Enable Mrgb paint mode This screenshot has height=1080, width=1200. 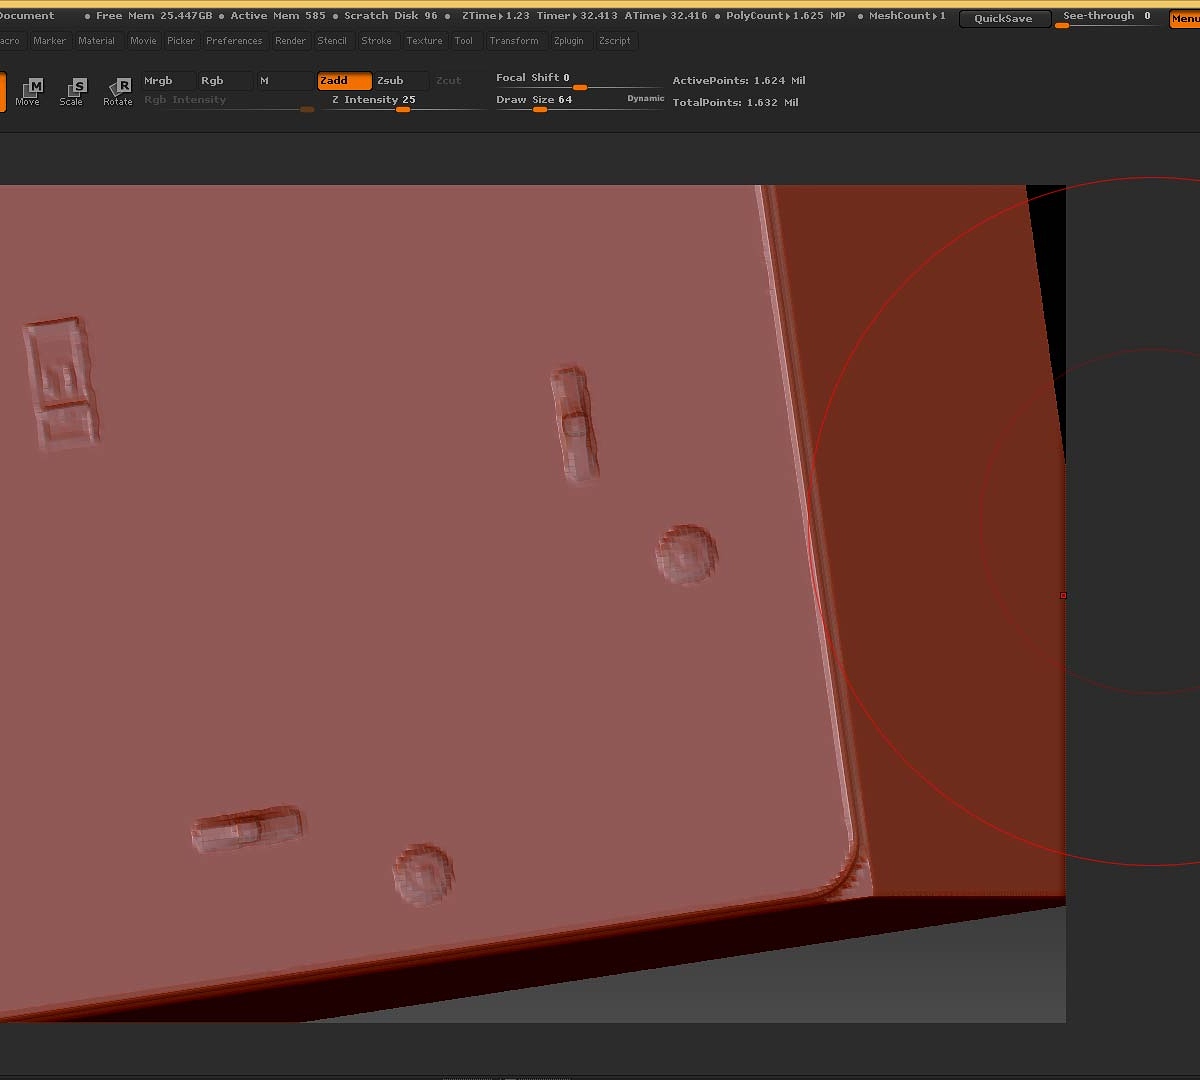pyautogui.click(x=165, y=81)
